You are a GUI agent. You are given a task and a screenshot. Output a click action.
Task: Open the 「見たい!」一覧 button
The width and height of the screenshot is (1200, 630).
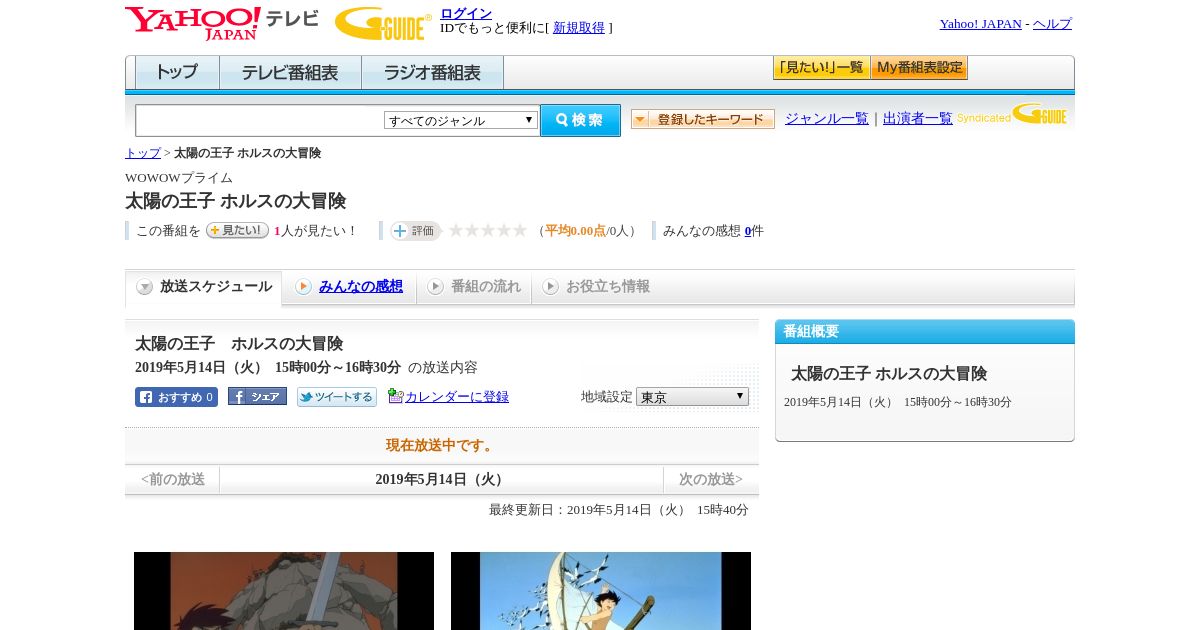point(821,68)
